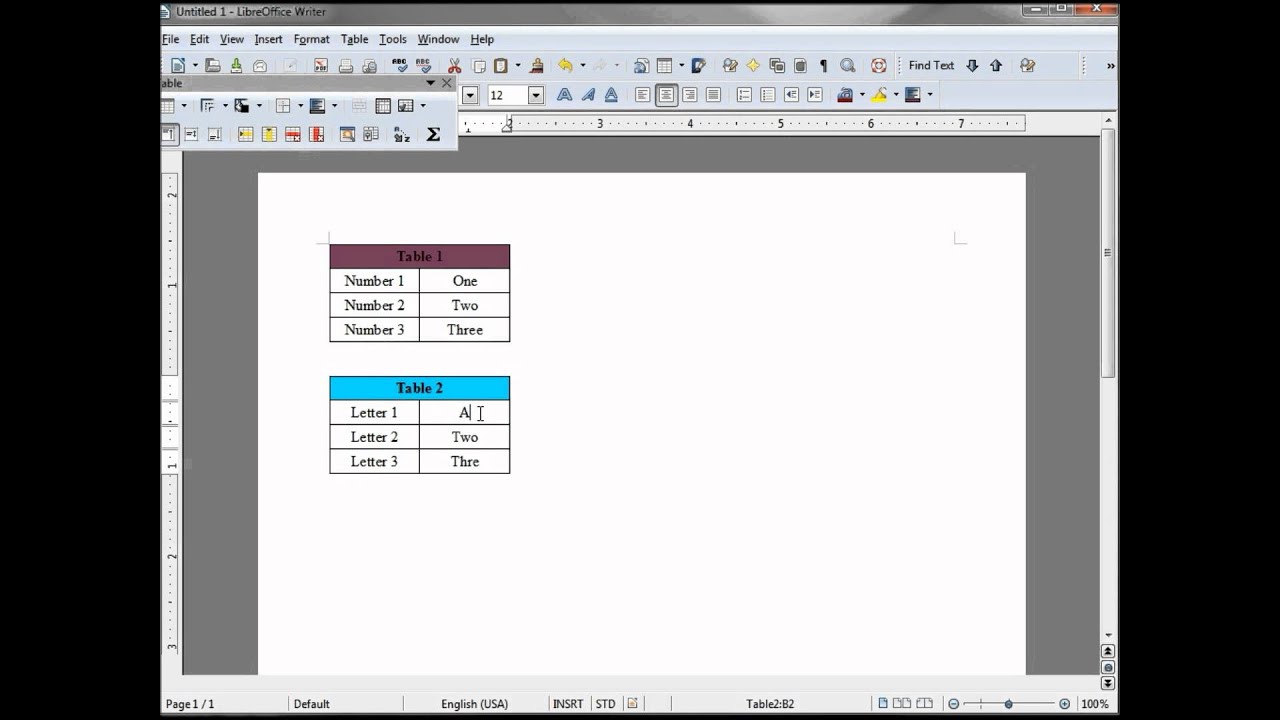The width and height of the screenshot is (1280, 720).
Task: Toggle INSRT insert mode in status bar
Action: pyautogui.click(x=568, y=704)
